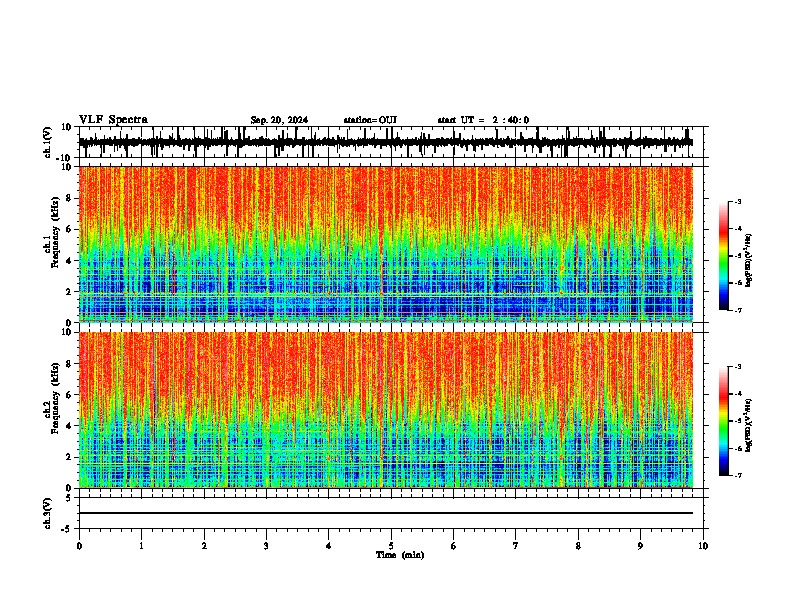Click time axis tick label "3"
This screenshot has width=792, height=612.
pyautogui.click(x=266, y=545)
